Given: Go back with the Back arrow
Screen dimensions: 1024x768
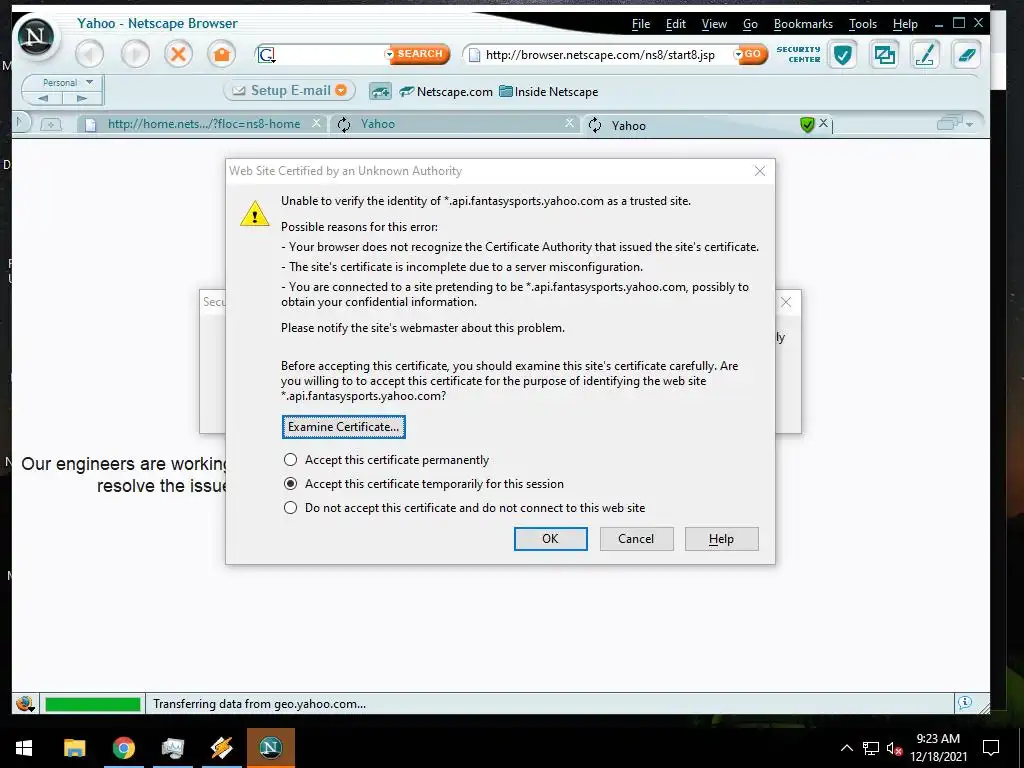Looking at the screenshot, I should pyautogui.click(x=89, y=54).
